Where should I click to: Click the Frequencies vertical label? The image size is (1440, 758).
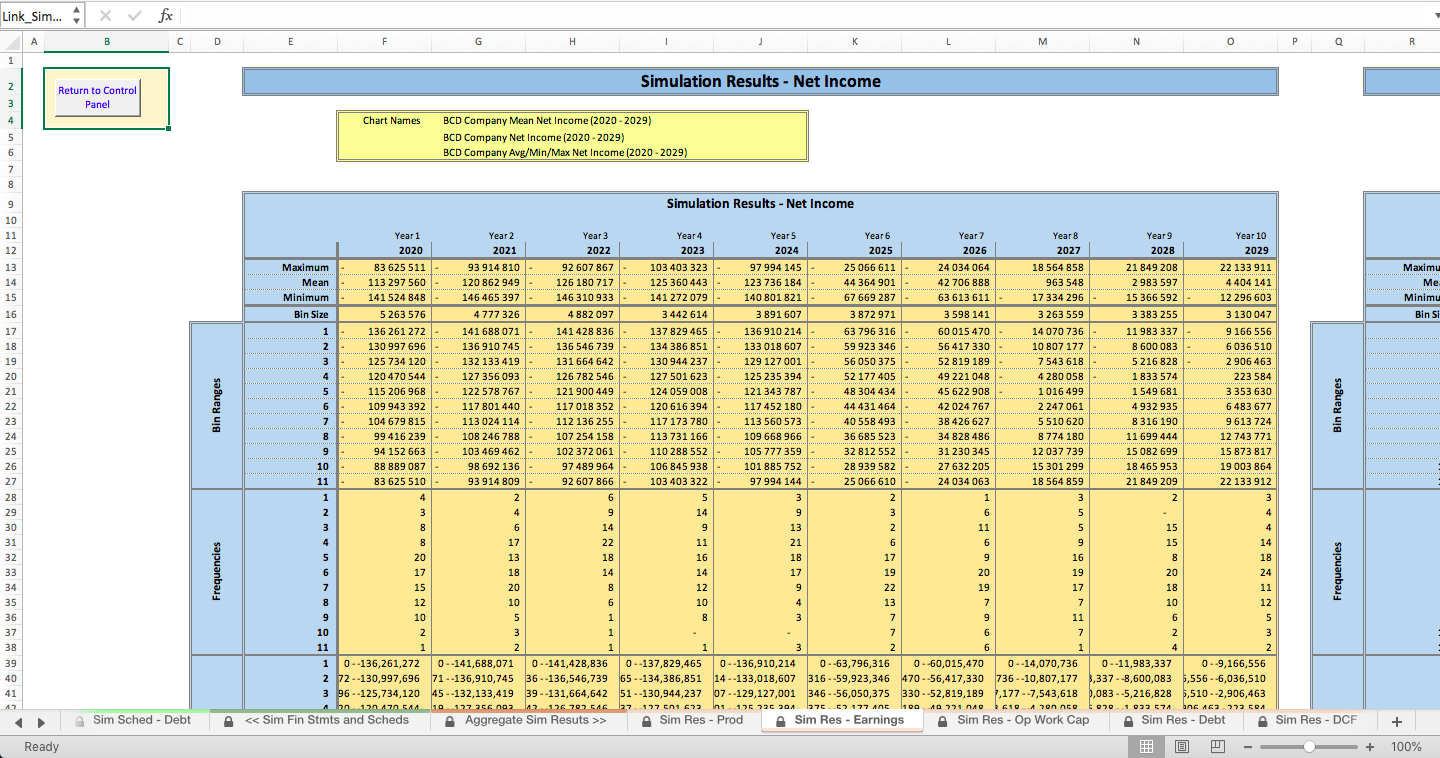pyautogui.click(x=216, y=571)
